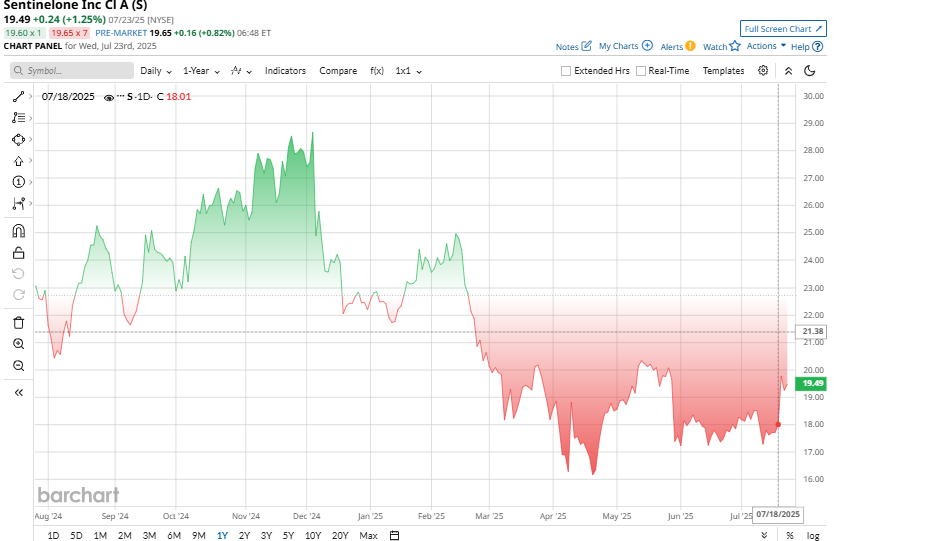Screen dimensions: 928x541
Task: Toggle the S series visibility eye icon
Action: point(108,98)
